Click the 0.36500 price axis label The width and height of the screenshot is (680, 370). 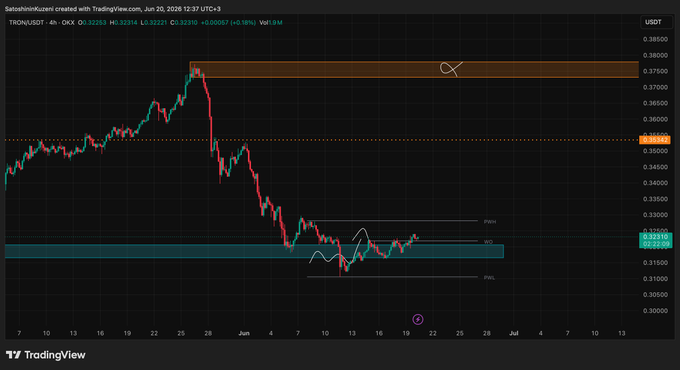coord(655,103)
